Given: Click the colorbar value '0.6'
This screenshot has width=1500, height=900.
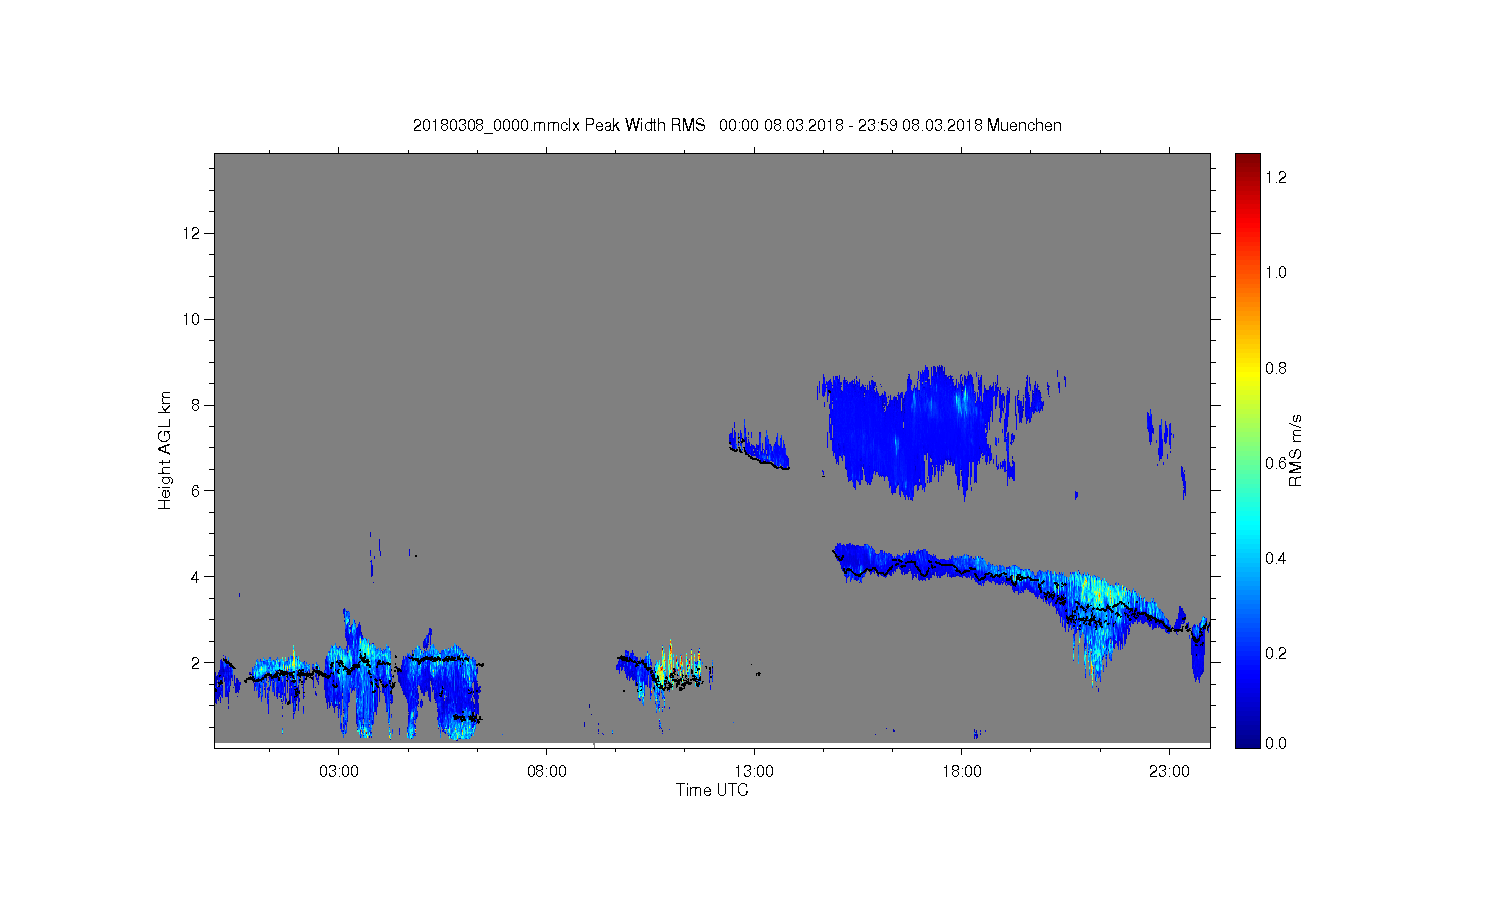Looking at the screenshot, I should tap(1276, 463).
